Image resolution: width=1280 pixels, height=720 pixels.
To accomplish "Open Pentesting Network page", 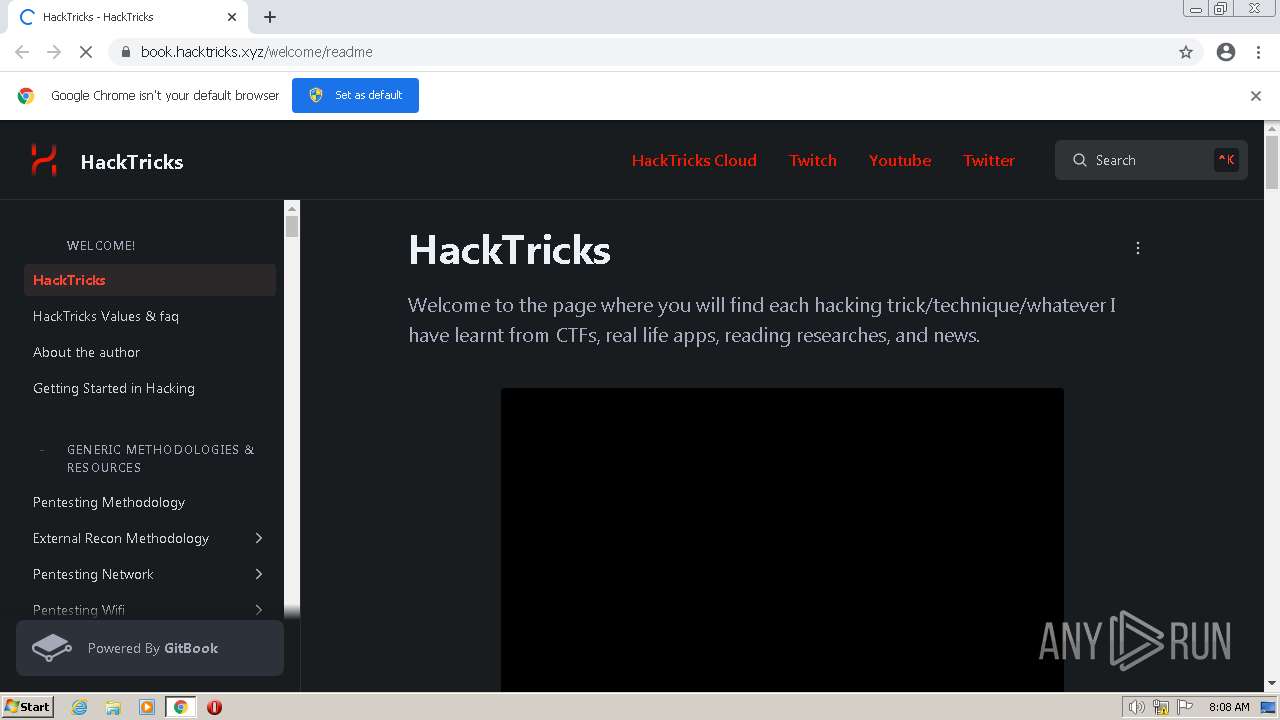I will point(93,574).
